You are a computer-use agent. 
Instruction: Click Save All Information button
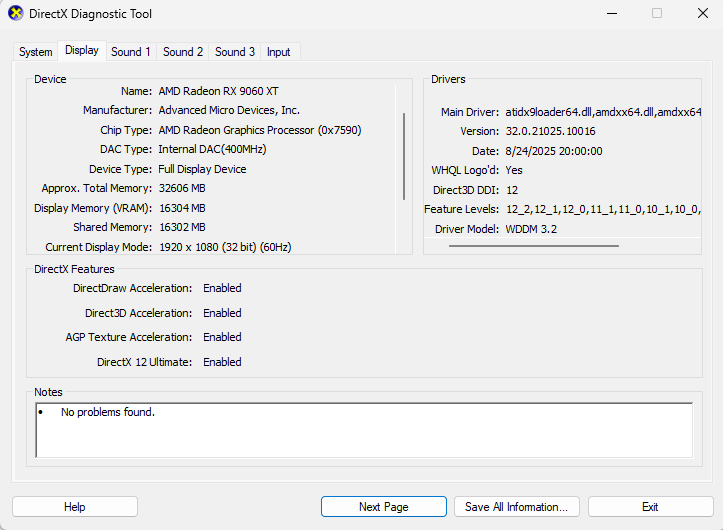point(516,507)
